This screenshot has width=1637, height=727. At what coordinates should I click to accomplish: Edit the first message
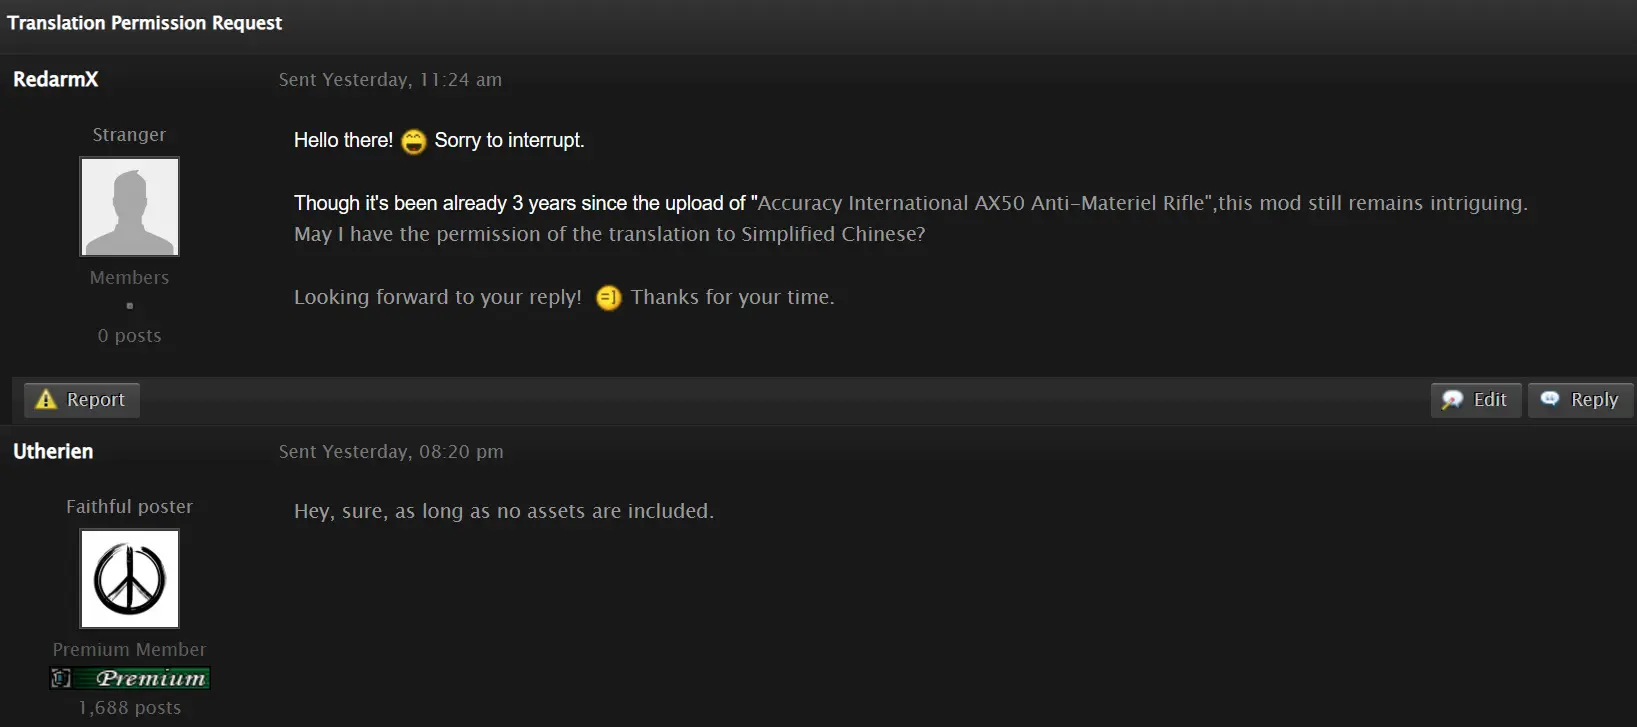[1476, 400]
